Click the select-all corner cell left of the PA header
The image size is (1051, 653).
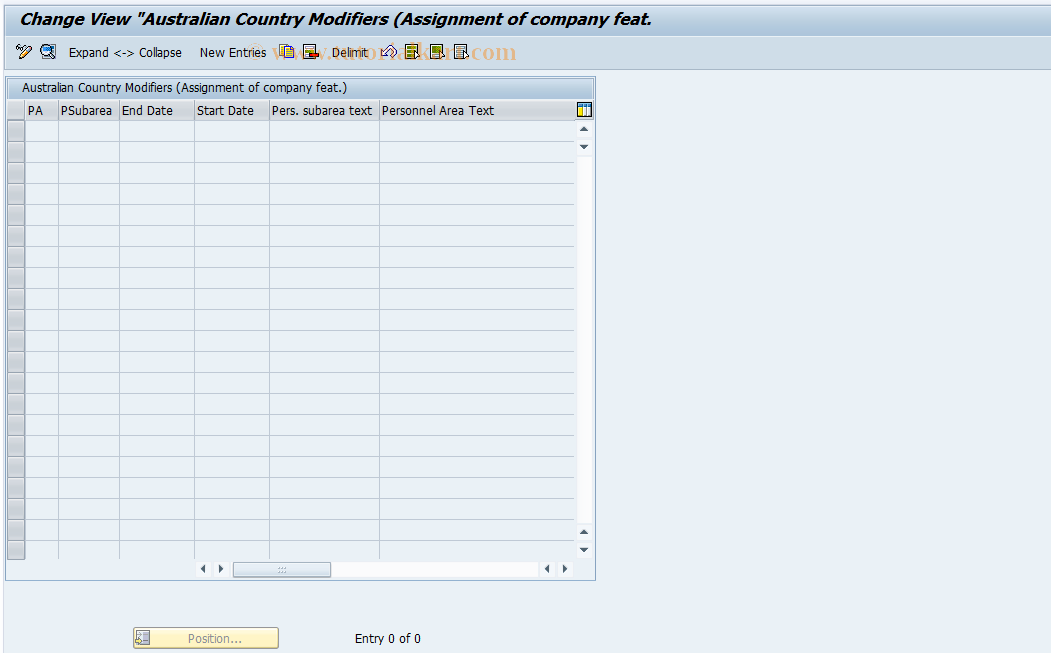(16, 111)
